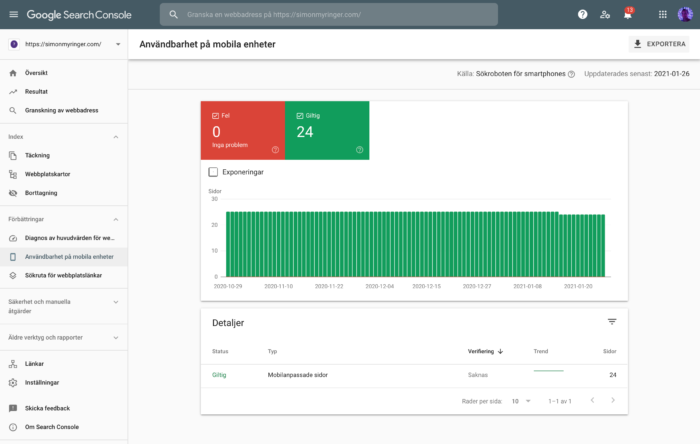Click the Sökruta för webbplatslänkar layers icon
Viewport: 700px width, 444px height.
tap(13, 275)
